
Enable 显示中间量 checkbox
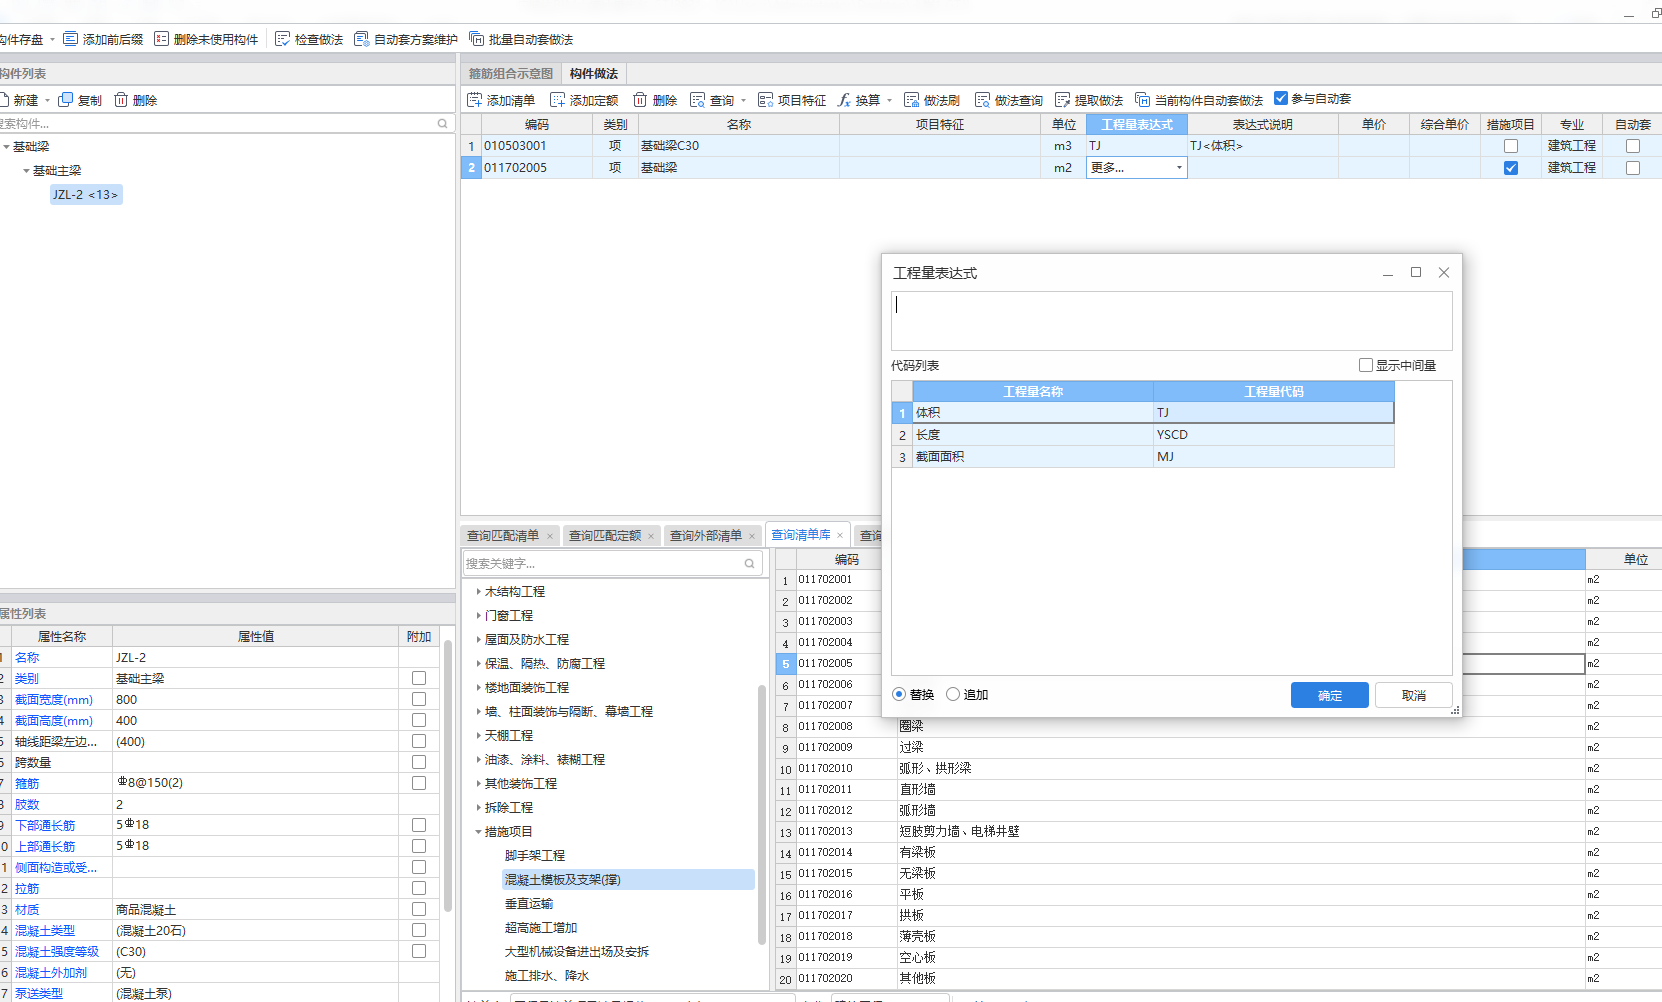point(1366,365)
